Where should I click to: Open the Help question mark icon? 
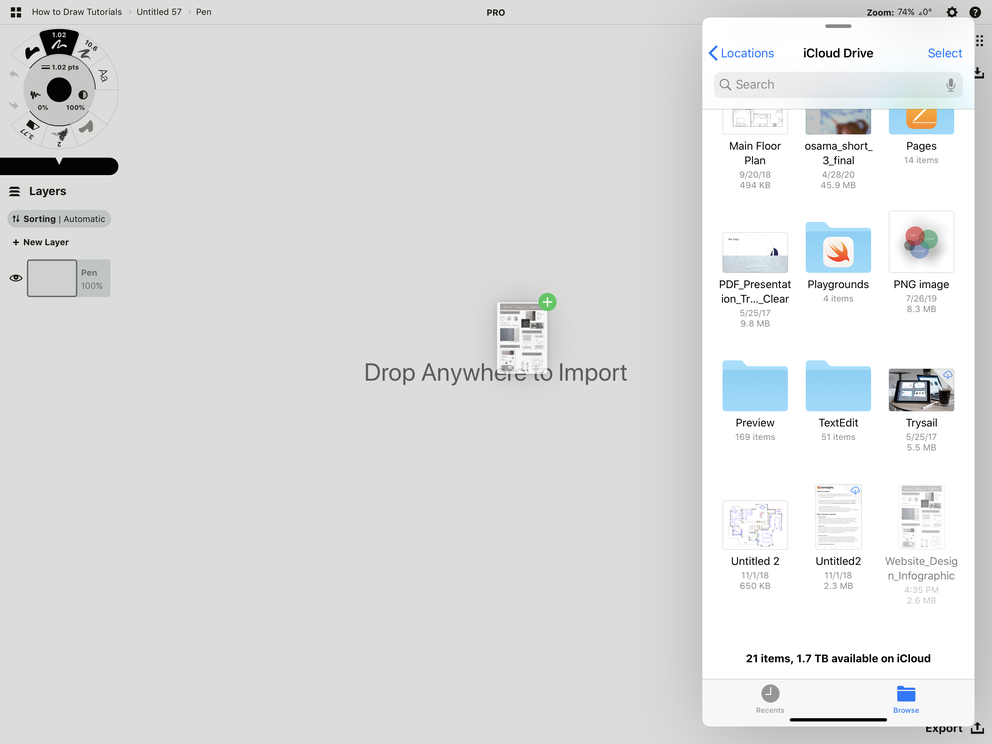(977, 12)
